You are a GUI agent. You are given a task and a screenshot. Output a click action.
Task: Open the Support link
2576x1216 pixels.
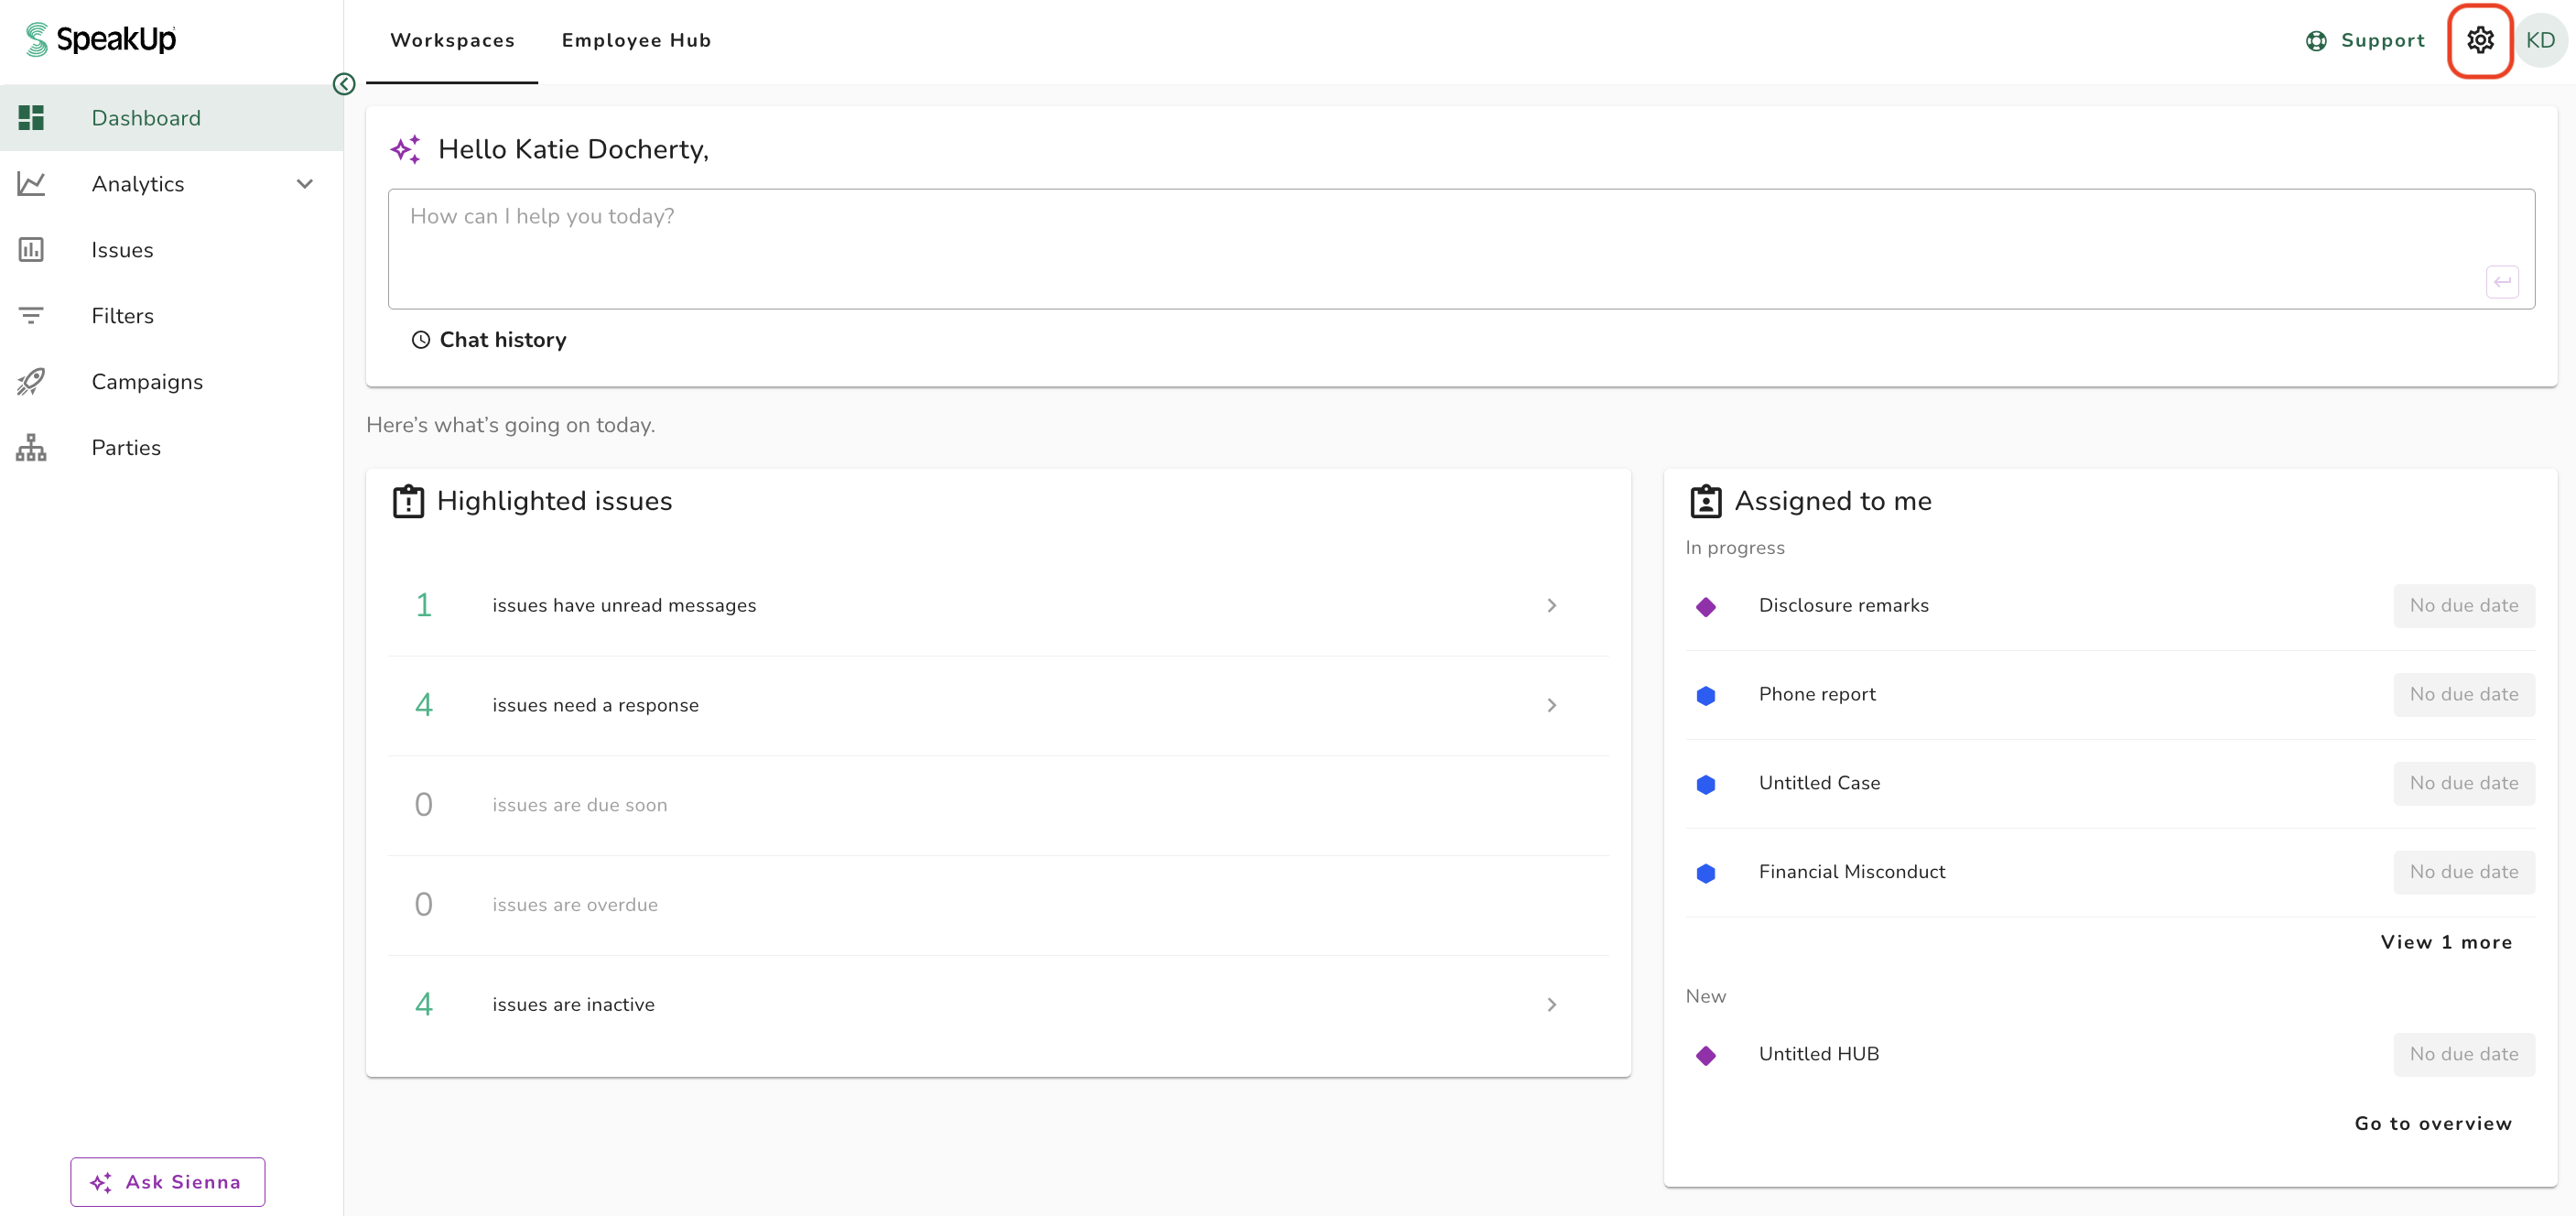coord(2365,41)
